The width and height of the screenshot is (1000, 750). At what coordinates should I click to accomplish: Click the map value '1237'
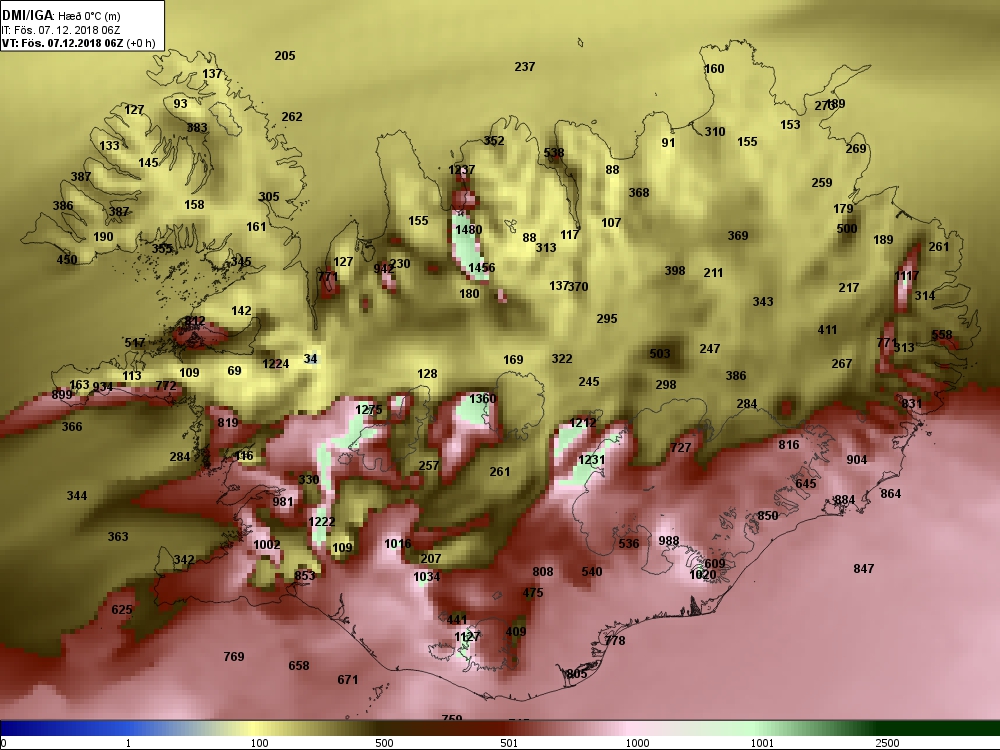tap(461, 170)
